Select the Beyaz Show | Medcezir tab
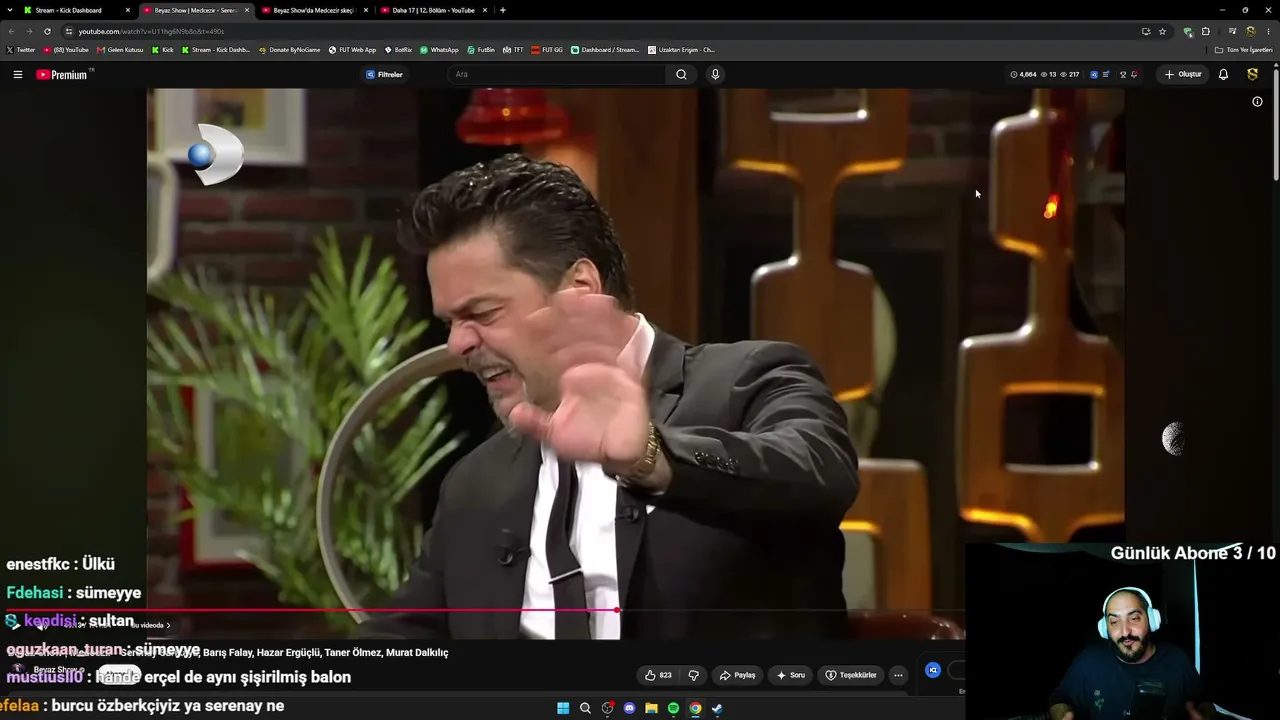 tap(195, 10)
